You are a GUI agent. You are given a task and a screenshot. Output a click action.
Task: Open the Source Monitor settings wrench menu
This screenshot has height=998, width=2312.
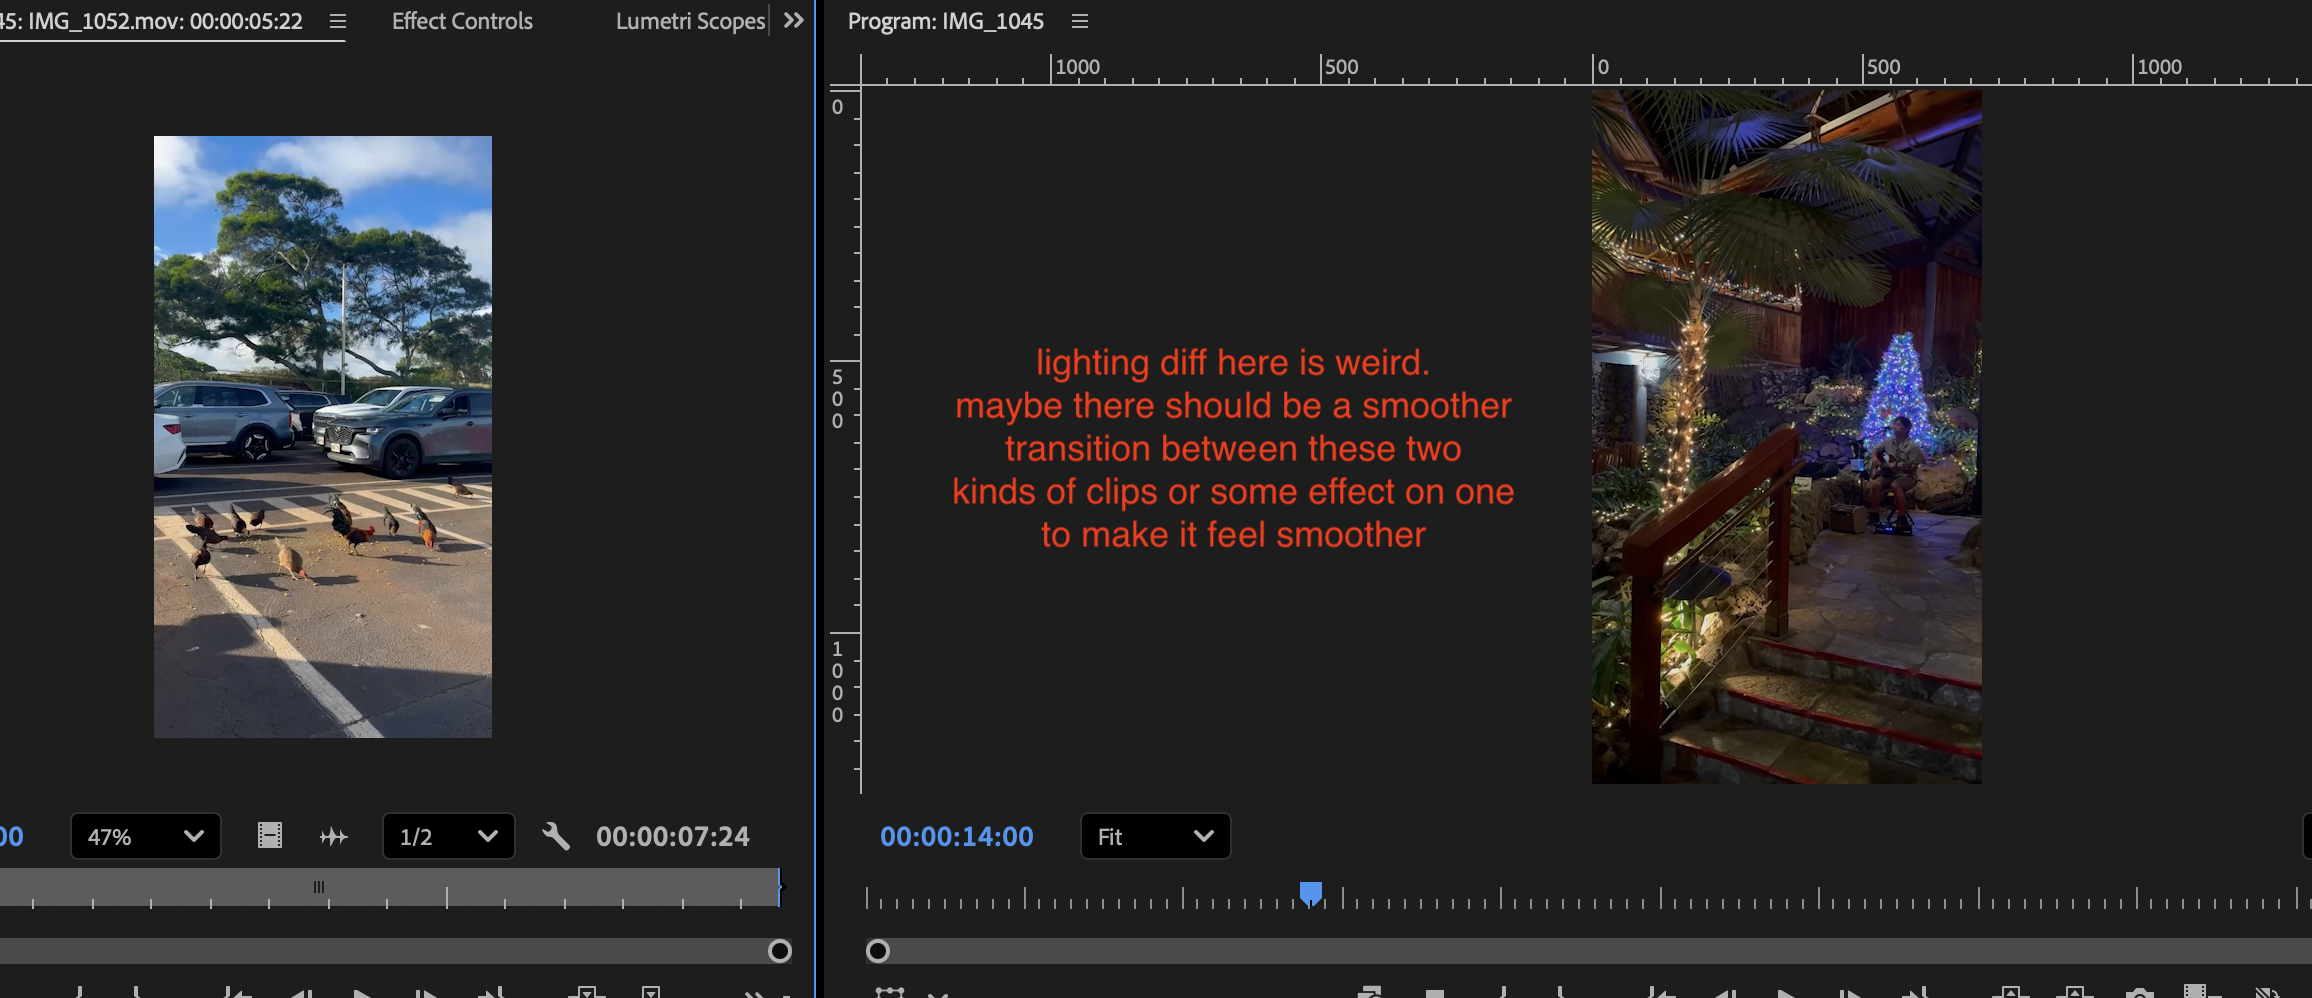click(556, 836)
